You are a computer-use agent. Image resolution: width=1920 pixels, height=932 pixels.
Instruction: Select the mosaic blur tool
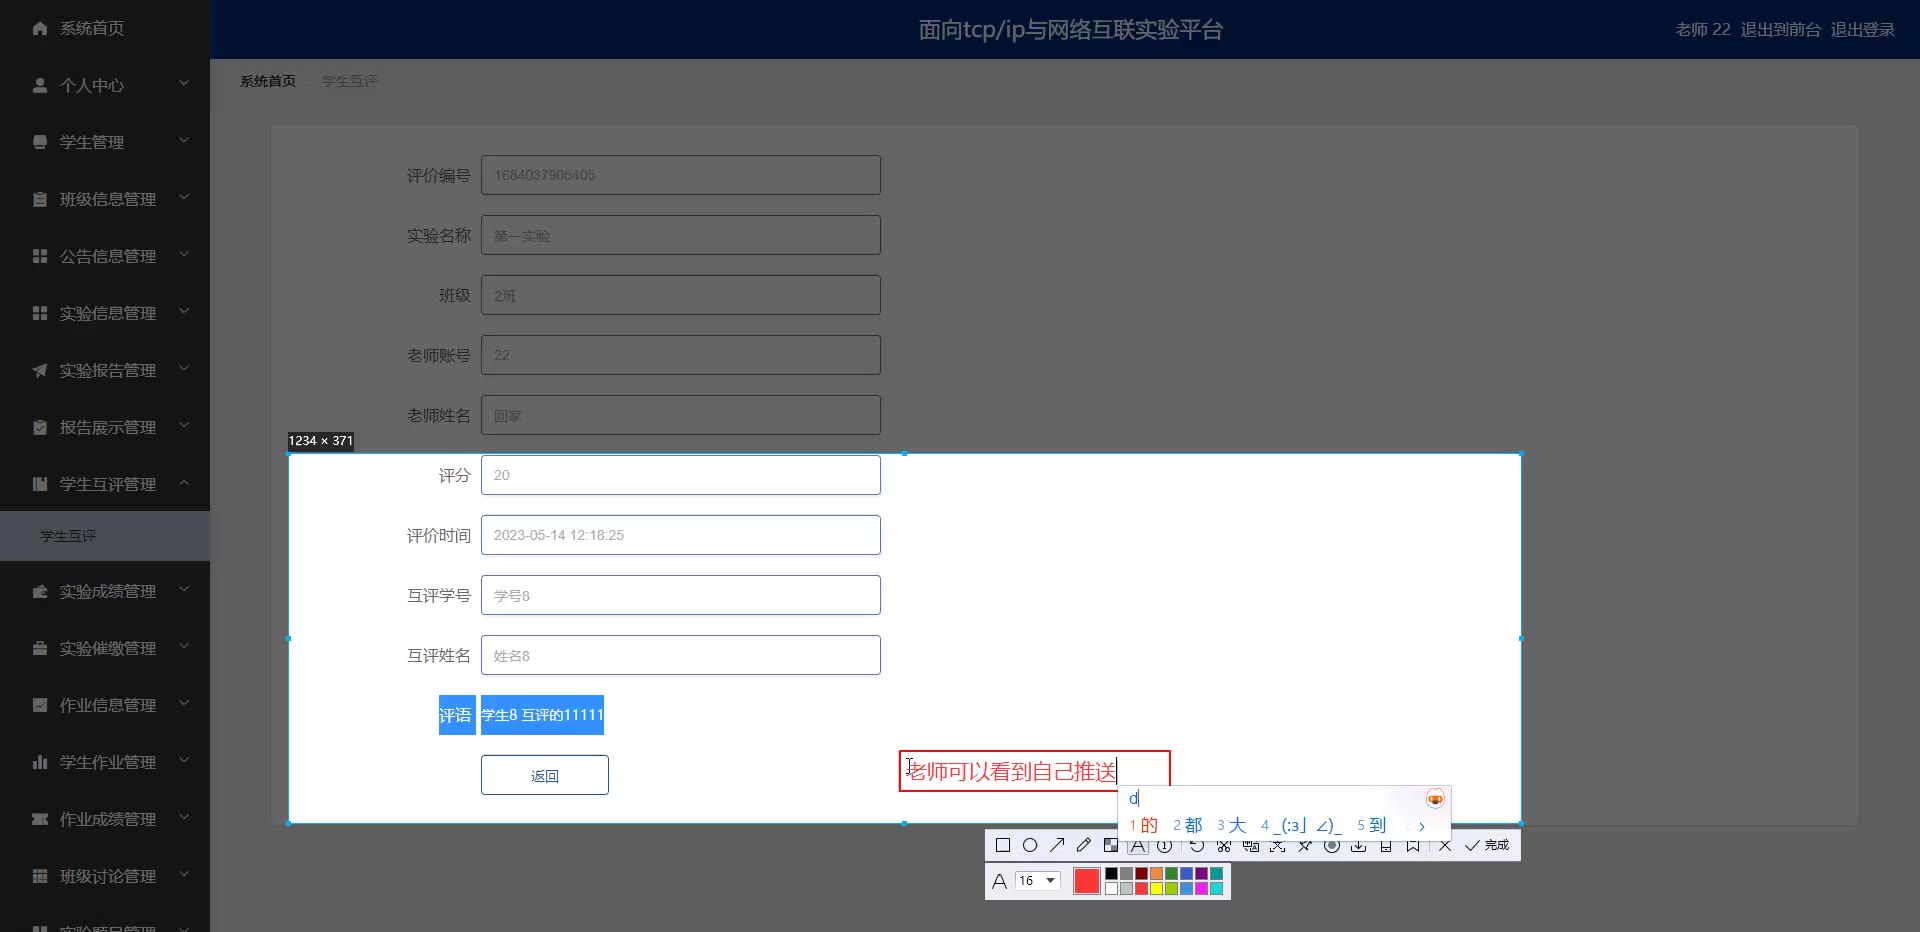1110,846
